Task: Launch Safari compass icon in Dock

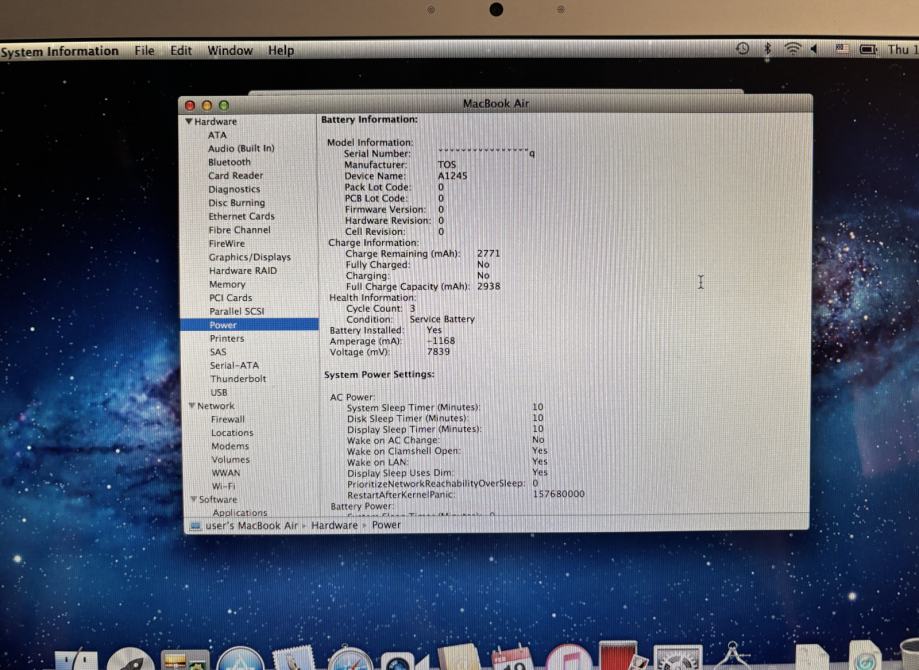Action: (350, 658)
